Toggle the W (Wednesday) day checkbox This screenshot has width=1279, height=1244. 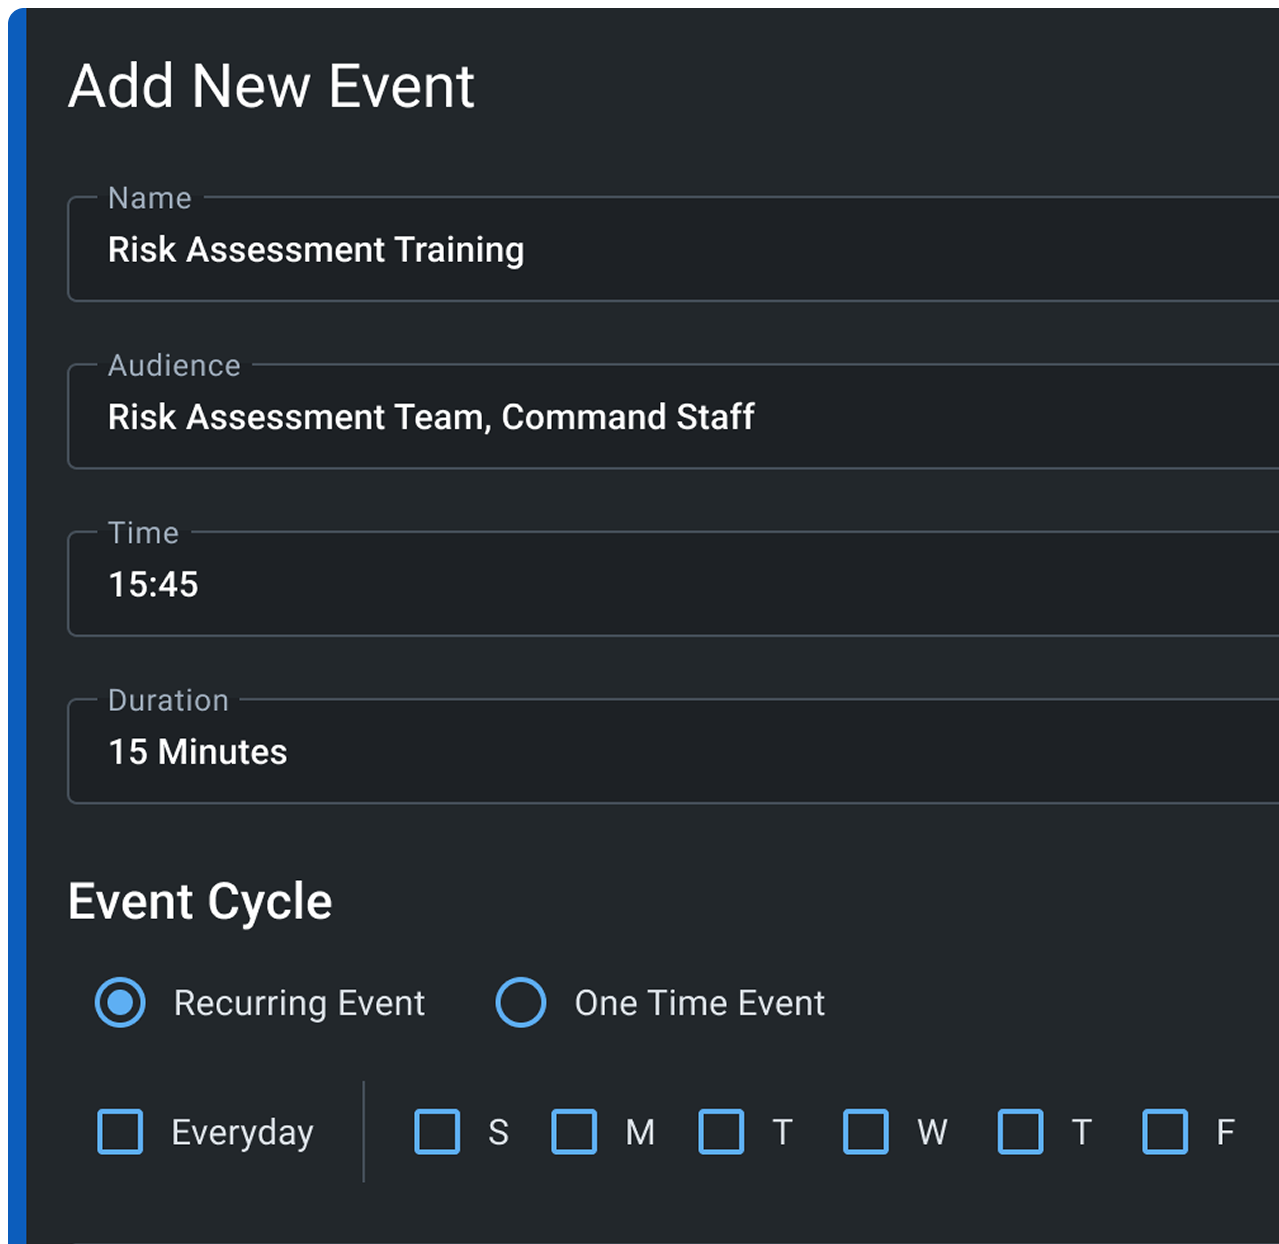(x=866, y=1132)
